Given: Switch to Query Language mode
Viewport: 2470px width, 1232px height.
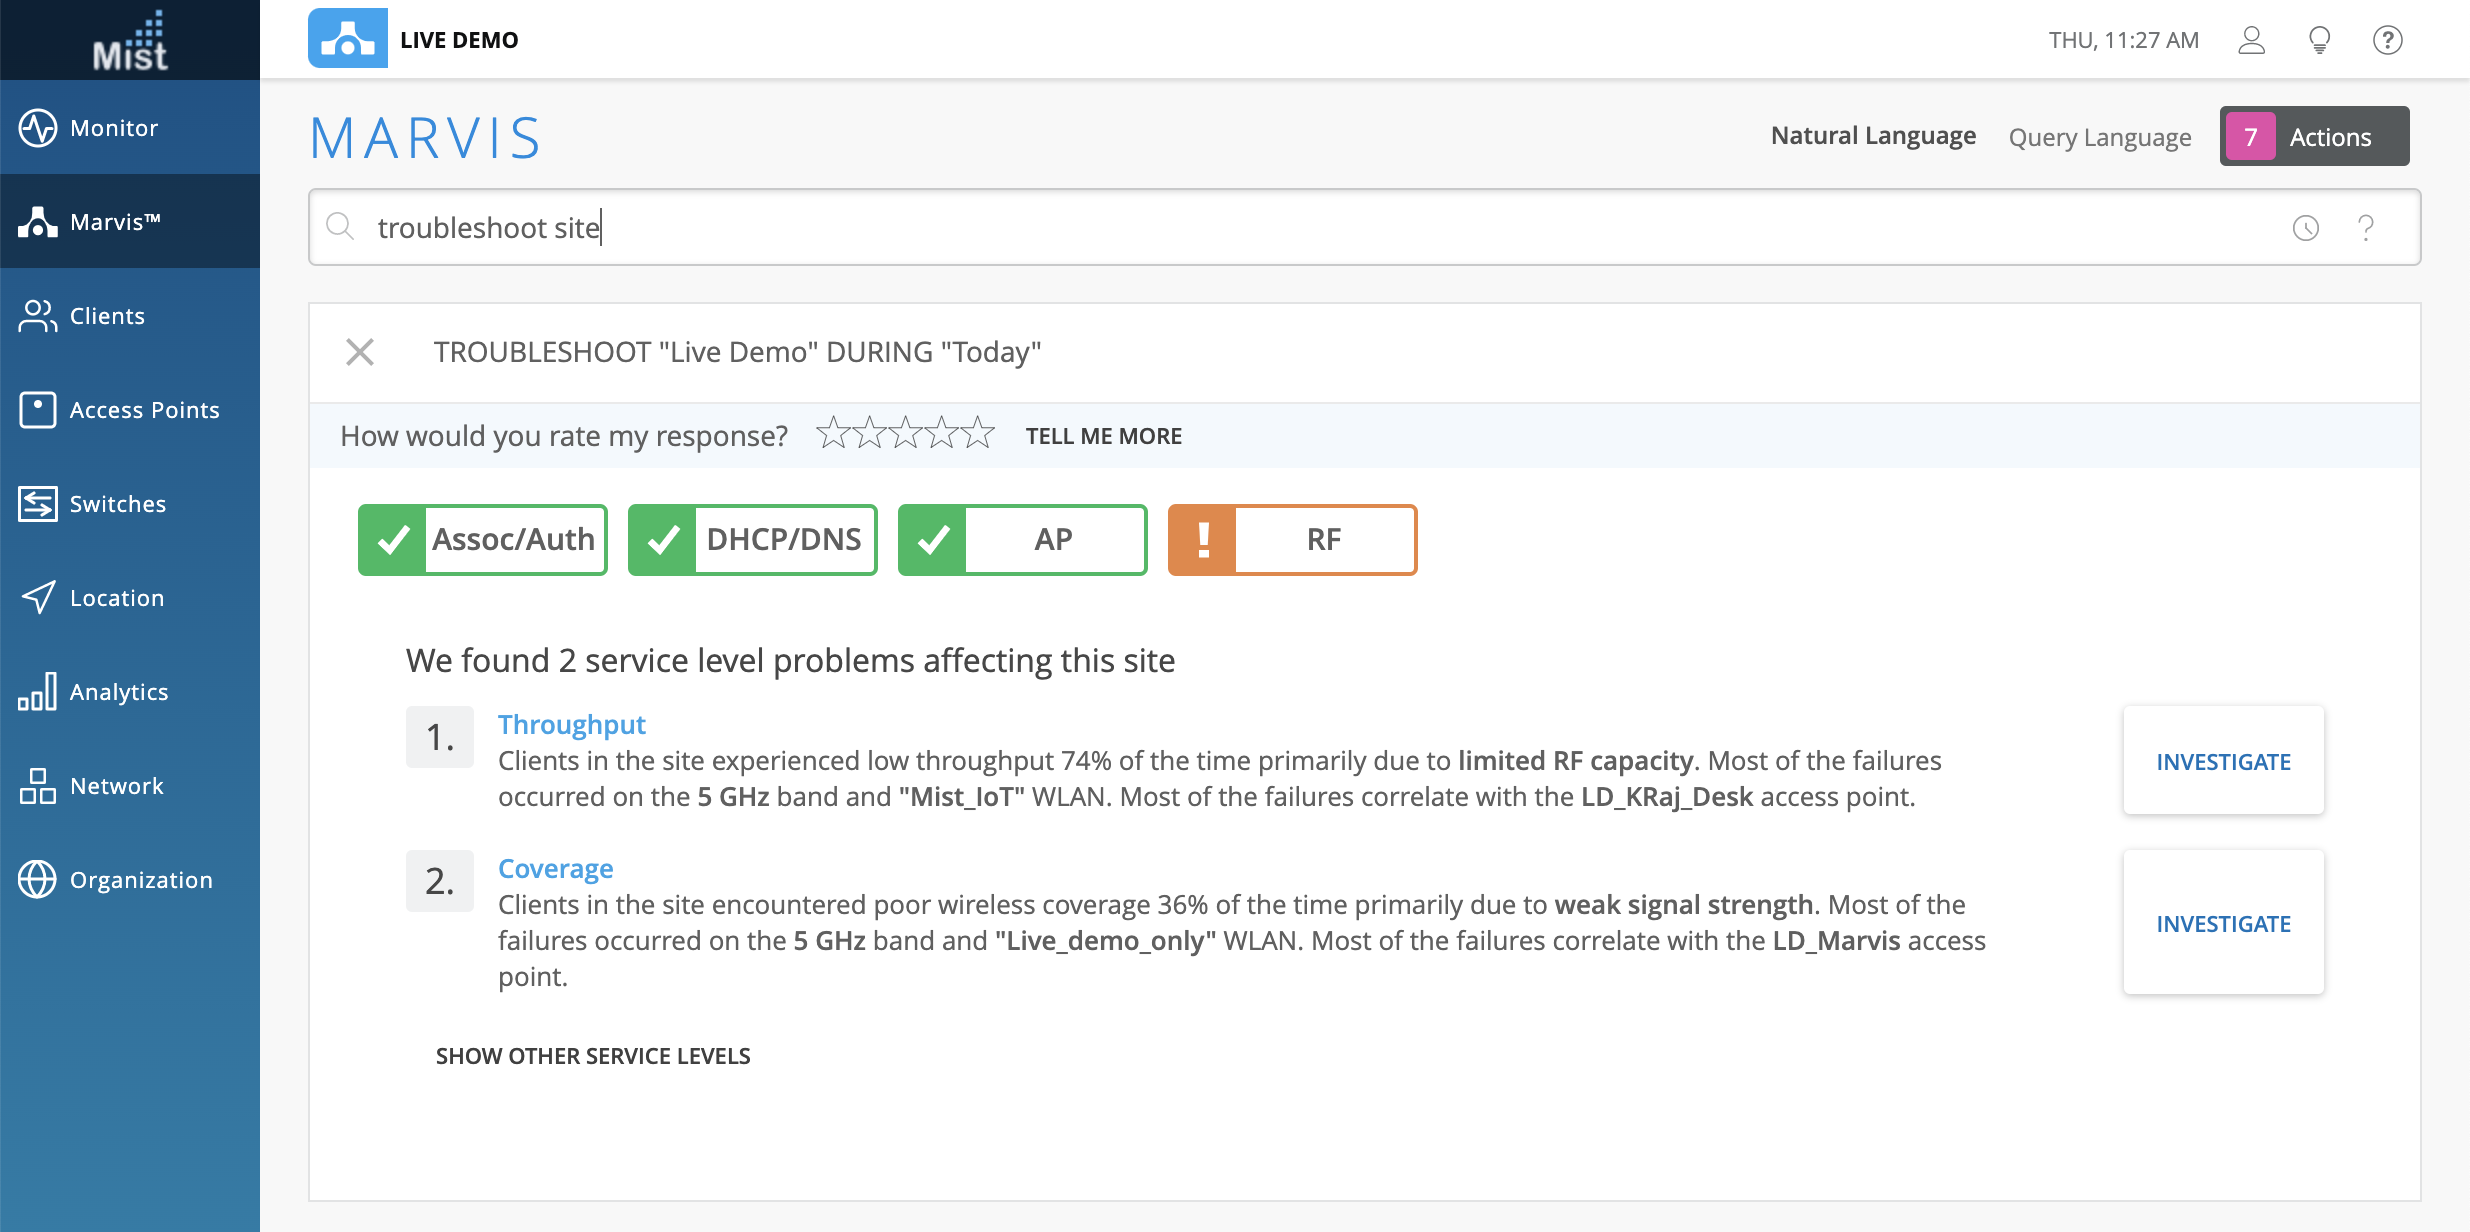Looking at the screenshot, I should tap(2099, 137).
